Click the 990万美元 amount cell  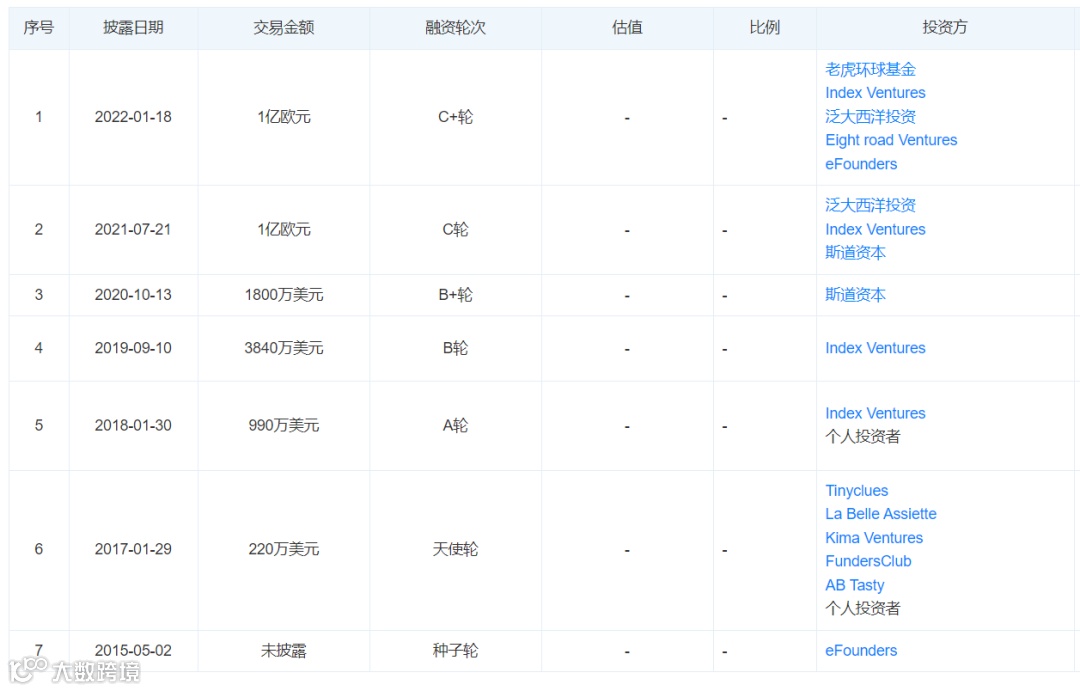(x=284, y=426)
